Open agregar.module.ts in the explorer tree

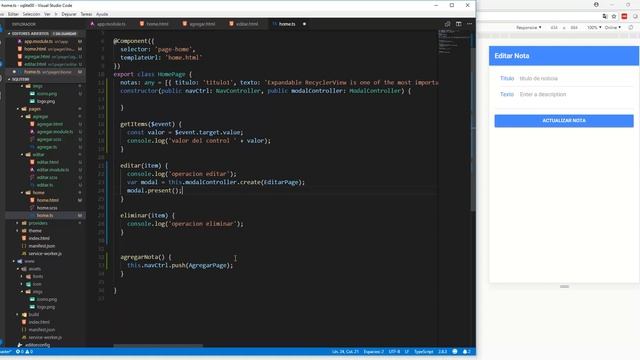point(55,132)
